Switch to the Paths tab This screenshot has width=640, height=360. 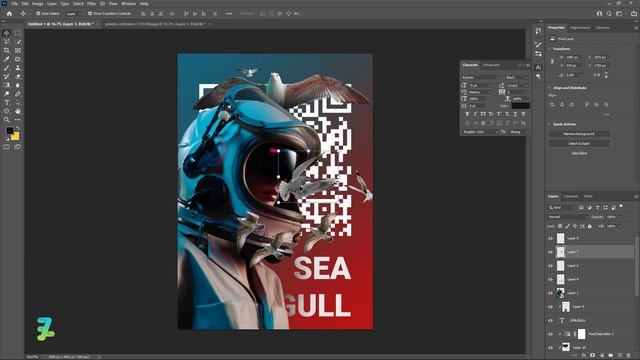(x=588, y=196)
